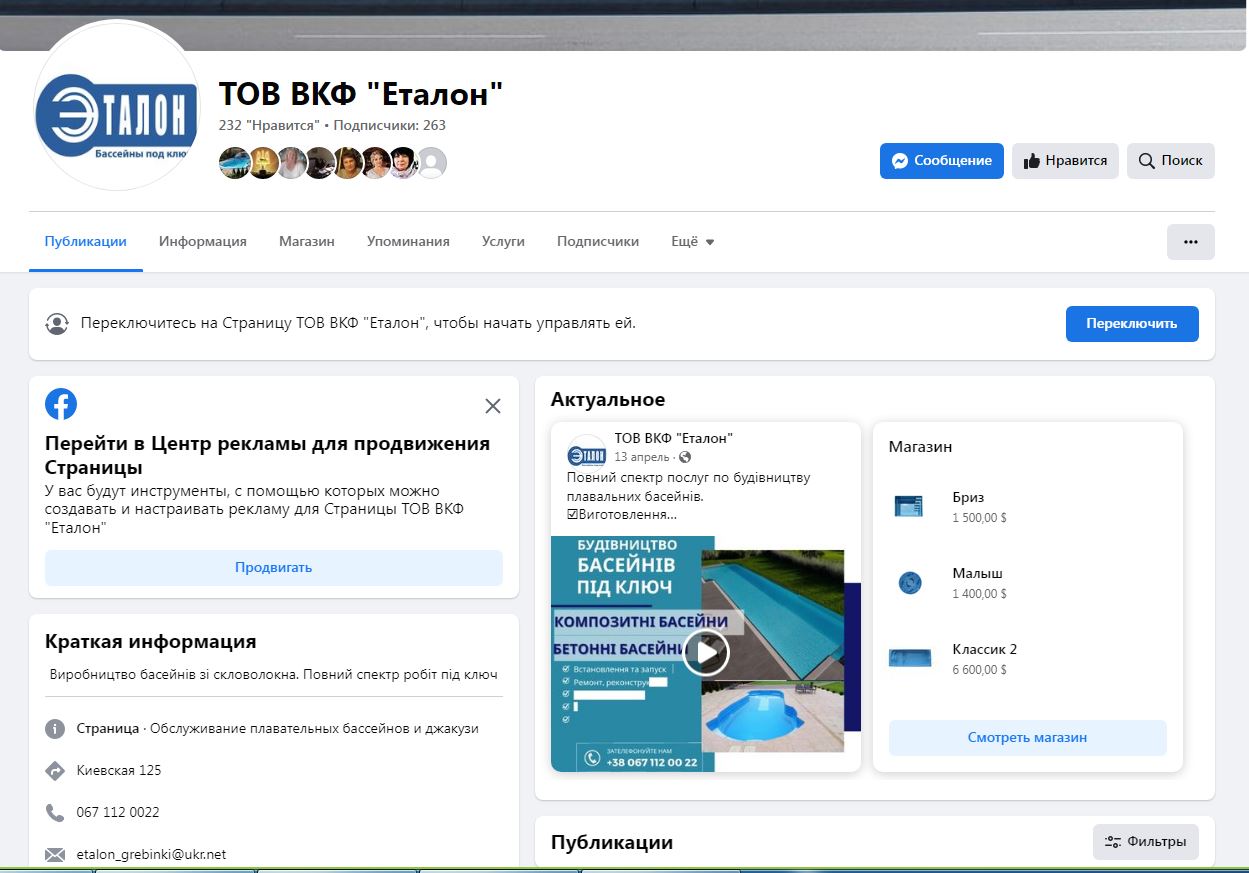Viewport: 1249px width, 873px height.
Task: Click the 232 "Нравится" likes count
Action: pos(269,126)
